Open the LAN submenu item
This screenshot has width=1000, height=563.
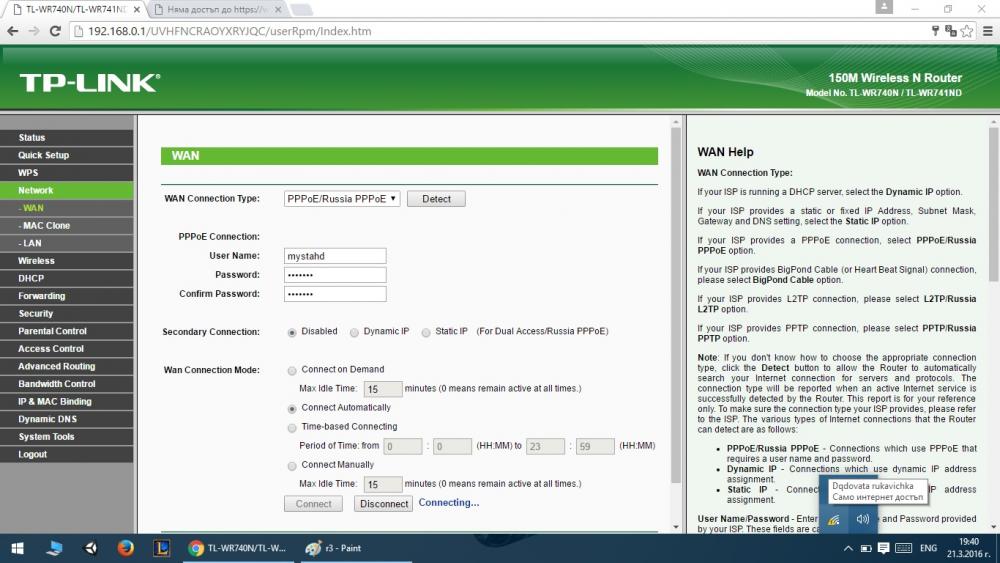click(x=67, y=244)
